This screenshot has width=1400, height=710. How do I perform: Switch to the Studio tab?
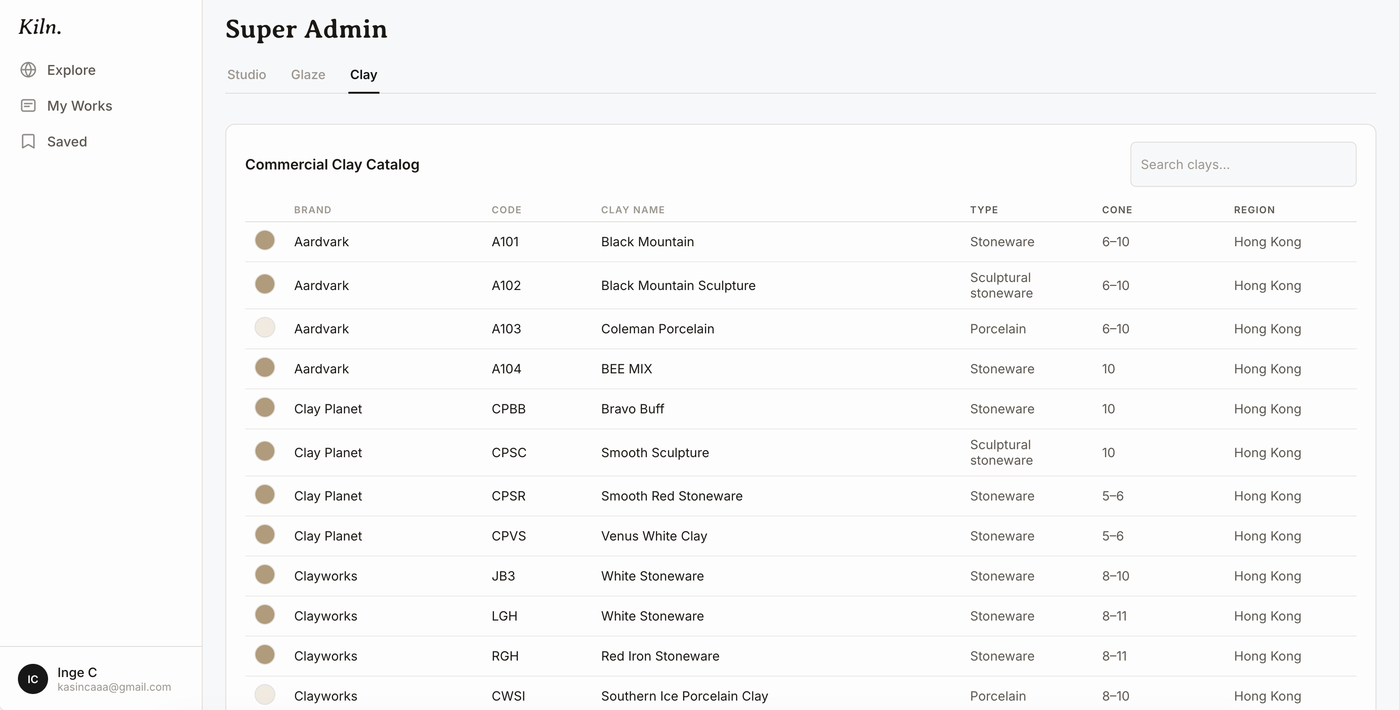click(247, 75)
